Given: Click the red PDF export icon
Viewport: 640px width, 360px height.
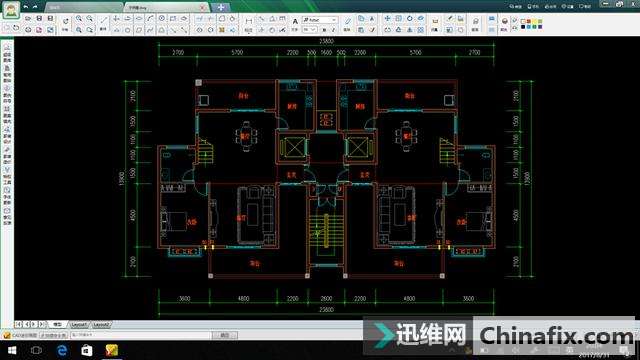Looking at the screenshot, I should 39,30.
